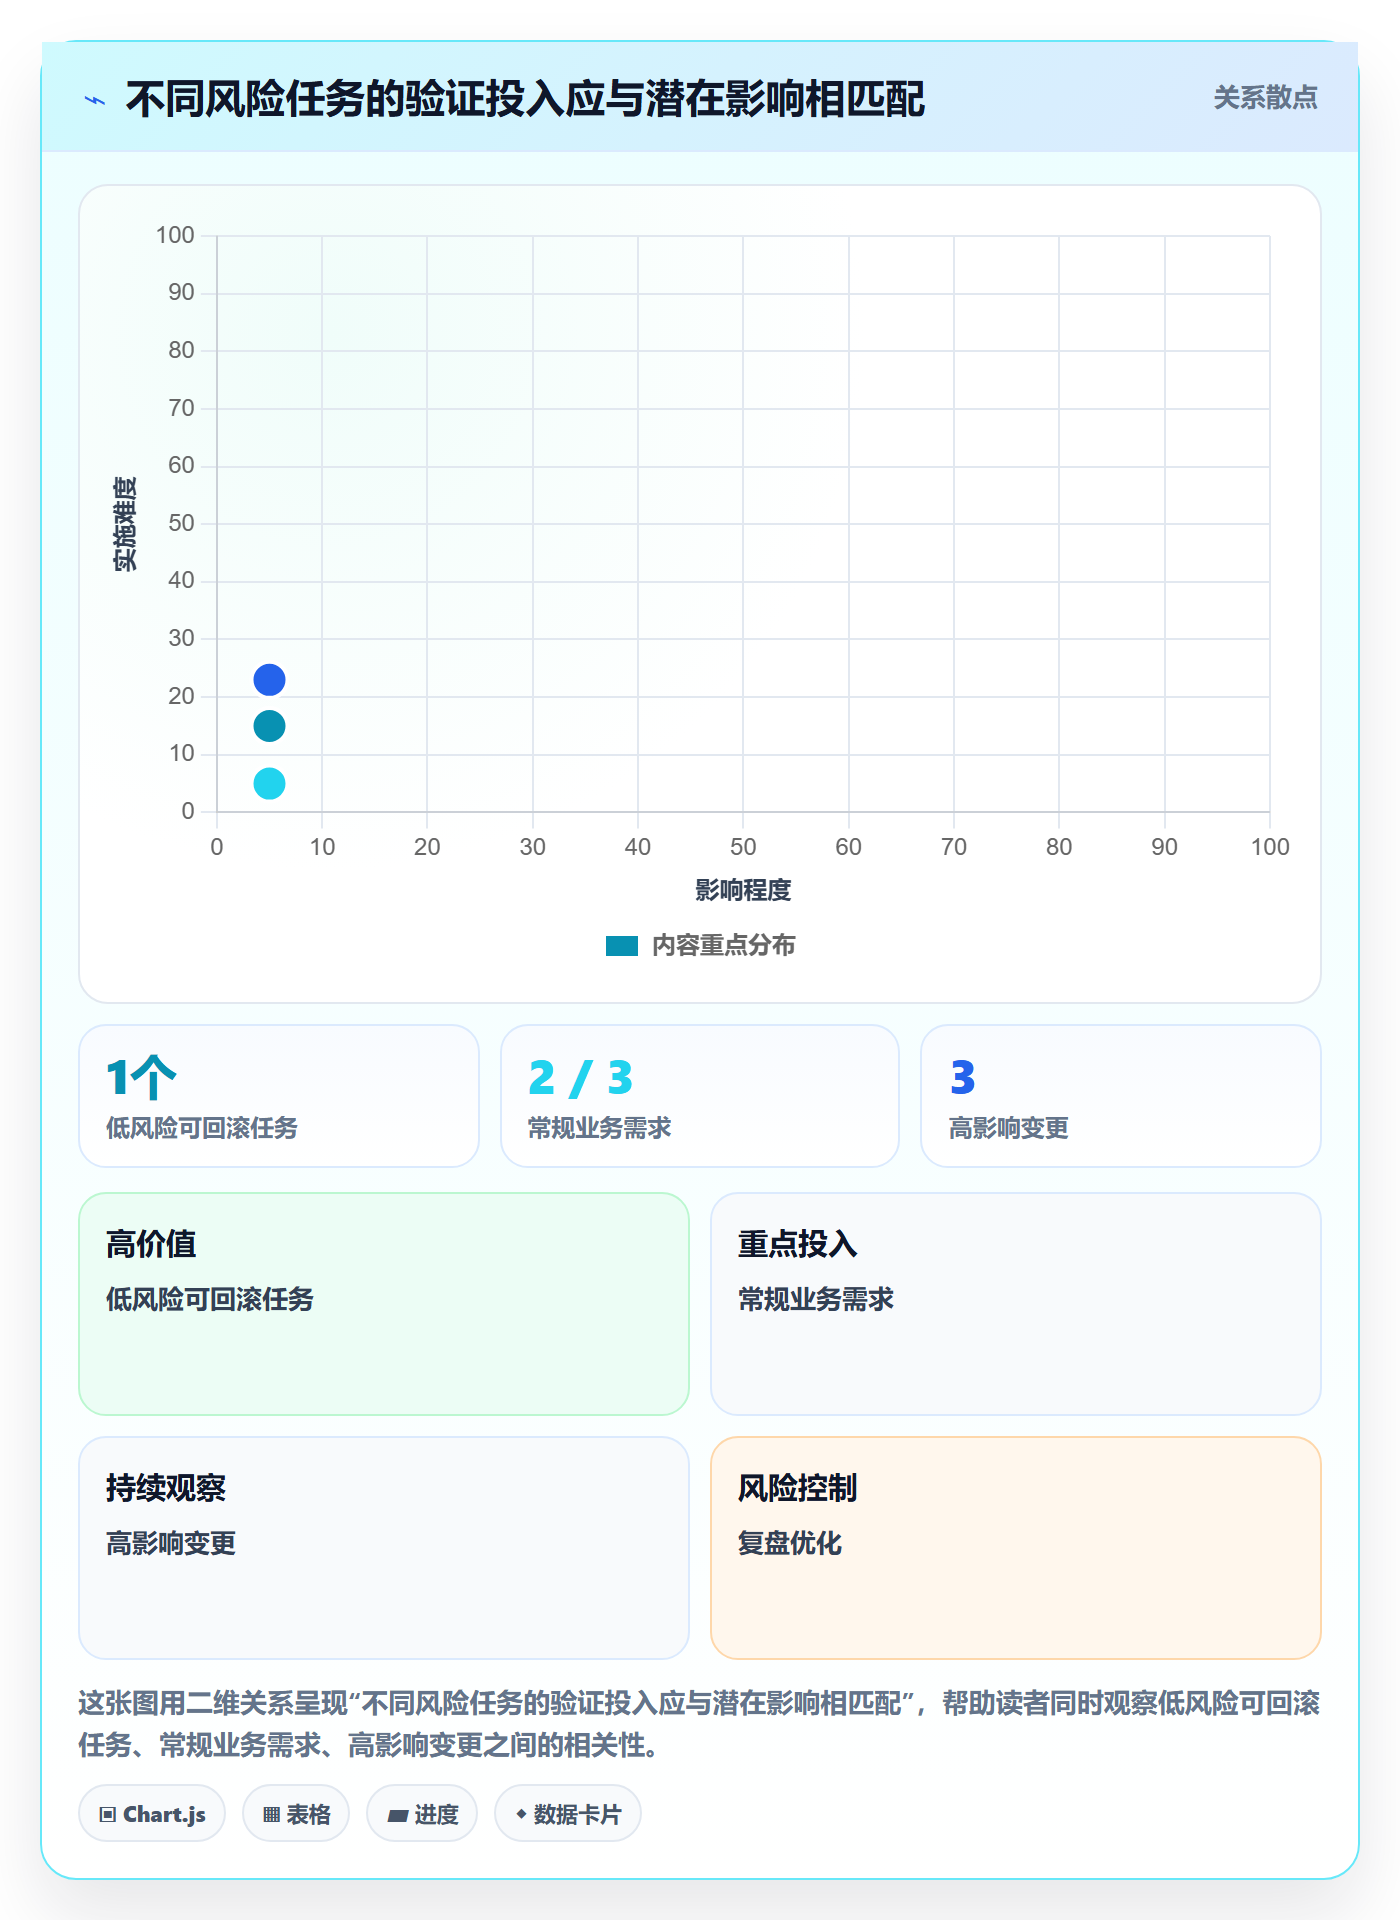Select the 1个 低风险可回滚任务 stat card
The width and height of the screenshot is (1400, 1920).
(x=279, y=1096)
